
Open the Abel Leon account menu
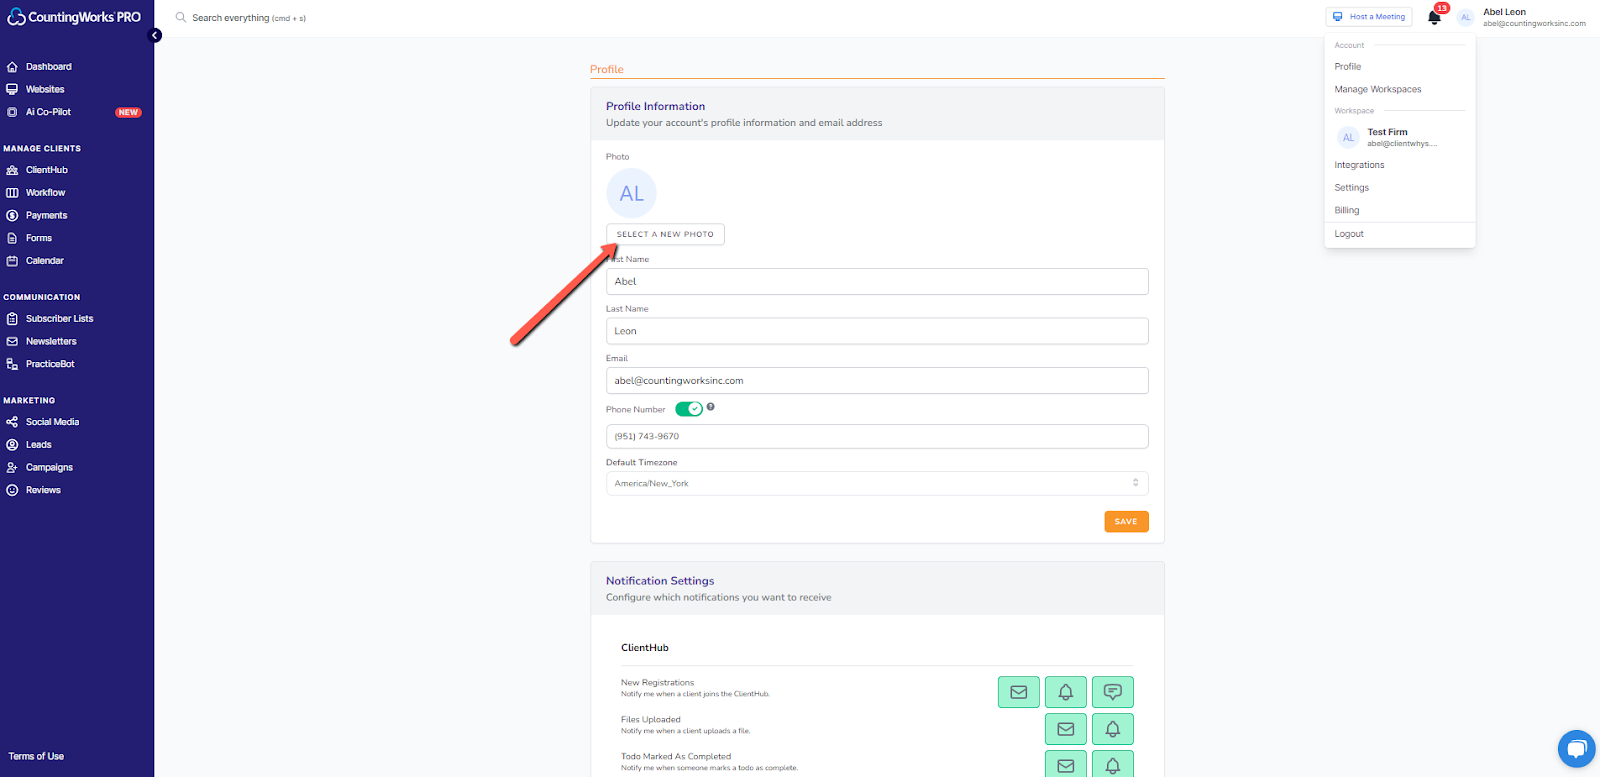click(1521, 17)
